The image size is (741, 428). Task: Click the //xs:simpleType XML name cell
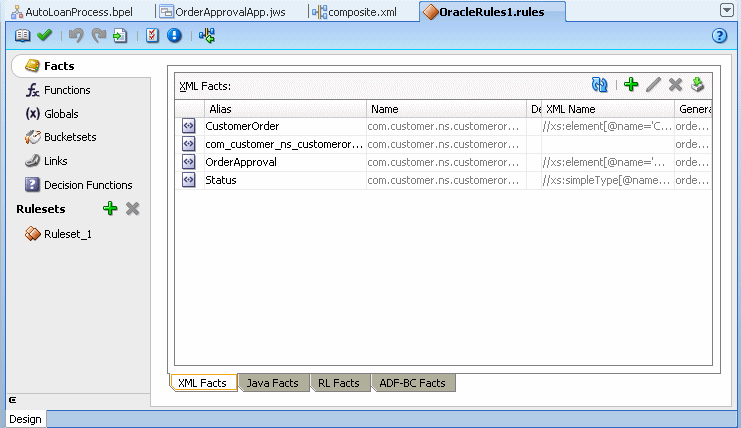point(608,180)
